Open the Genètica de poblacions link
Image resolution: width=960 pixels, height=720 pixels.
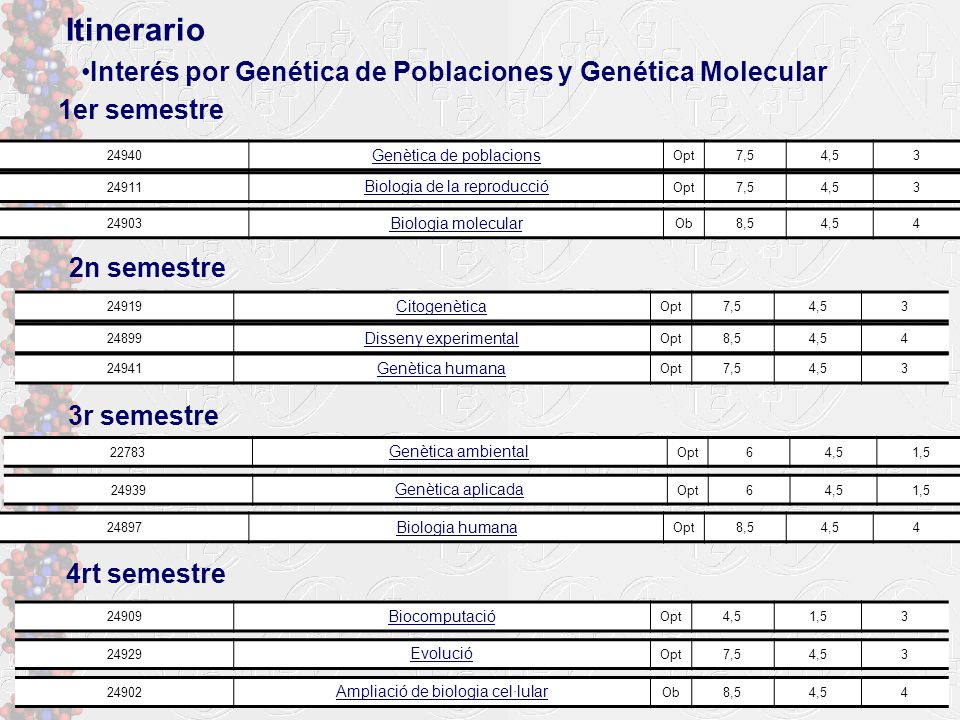[x=456, y=156]
